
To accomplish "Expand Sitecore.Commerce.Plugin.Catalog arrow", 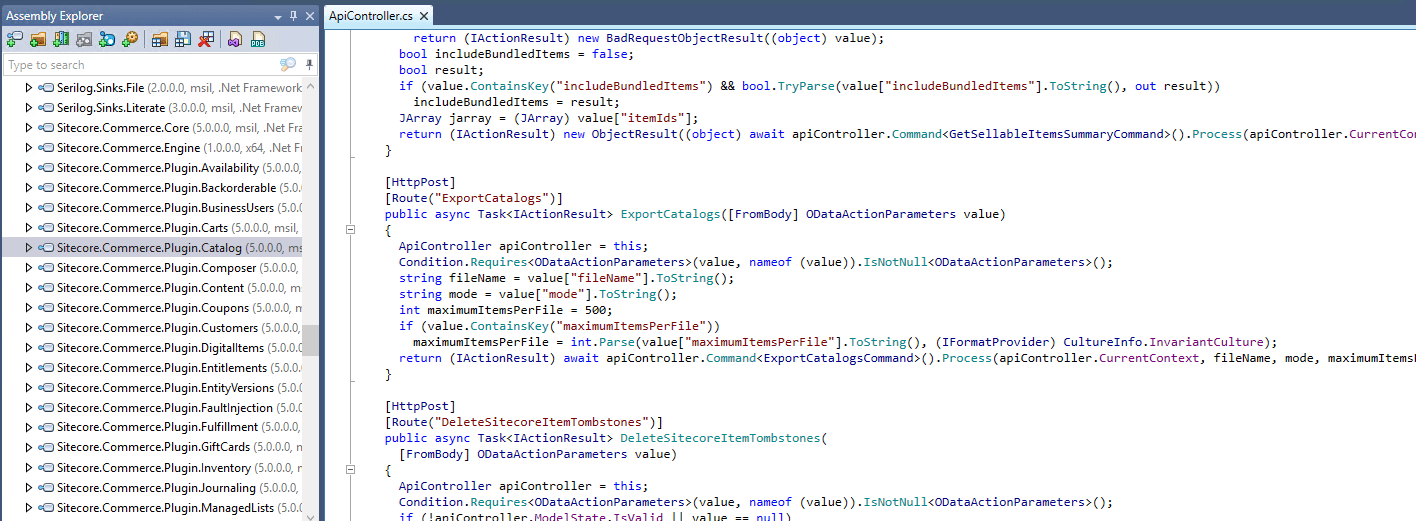I will (x=29, y=248).
